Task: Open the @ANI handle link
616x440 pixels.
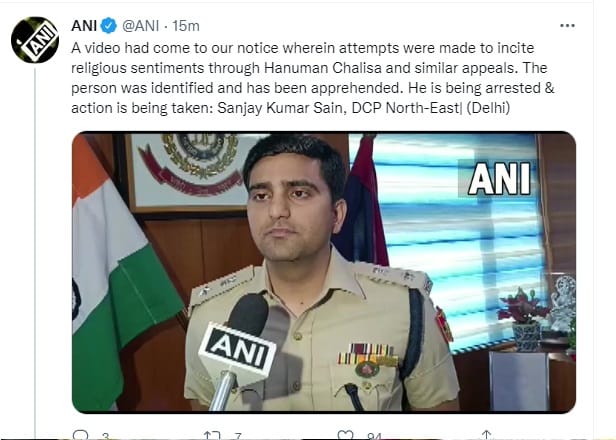Action: click(x=142, y=22)
